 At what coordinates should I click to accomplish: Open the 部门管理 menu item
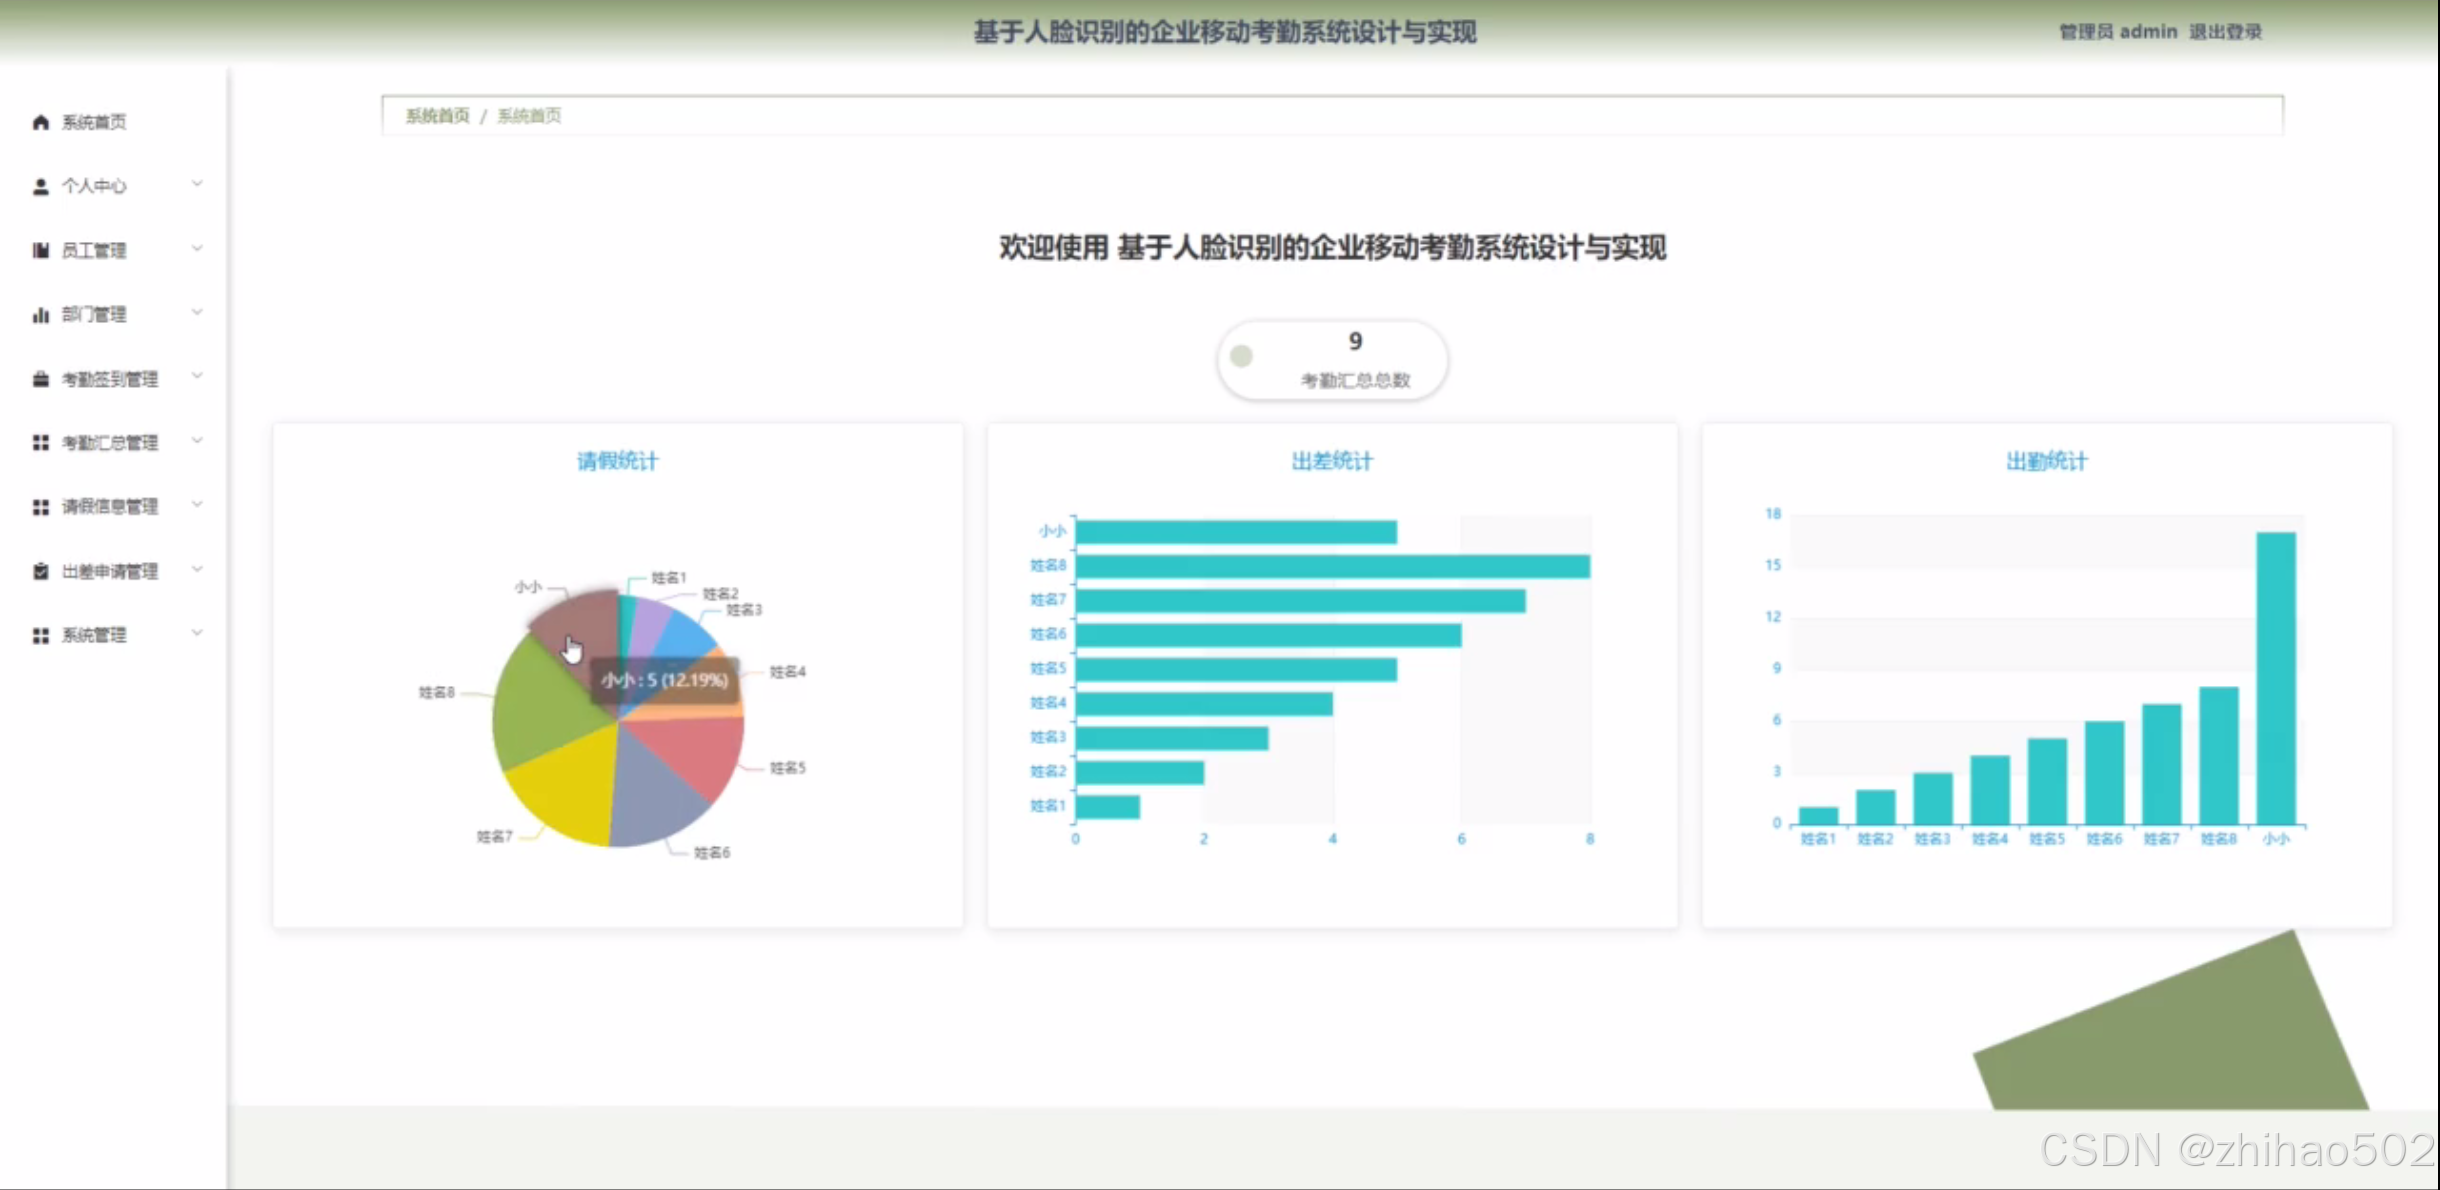94,315
